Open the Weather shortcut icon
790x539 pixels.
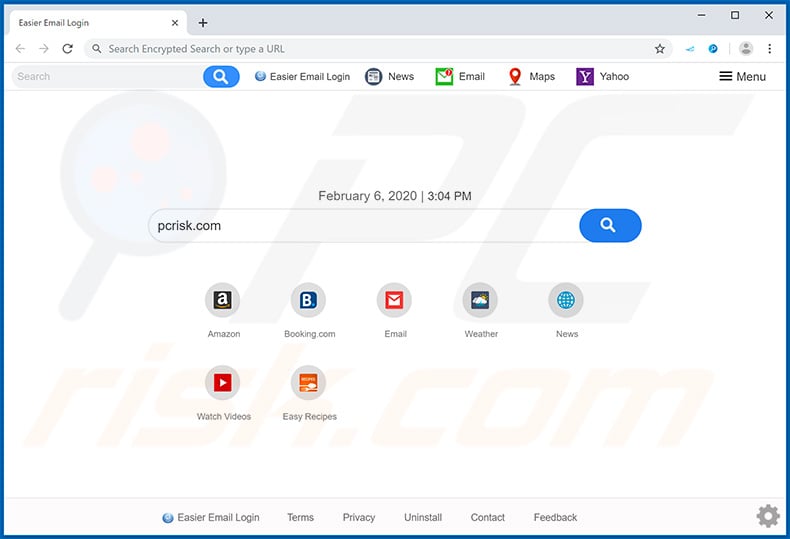480,300
